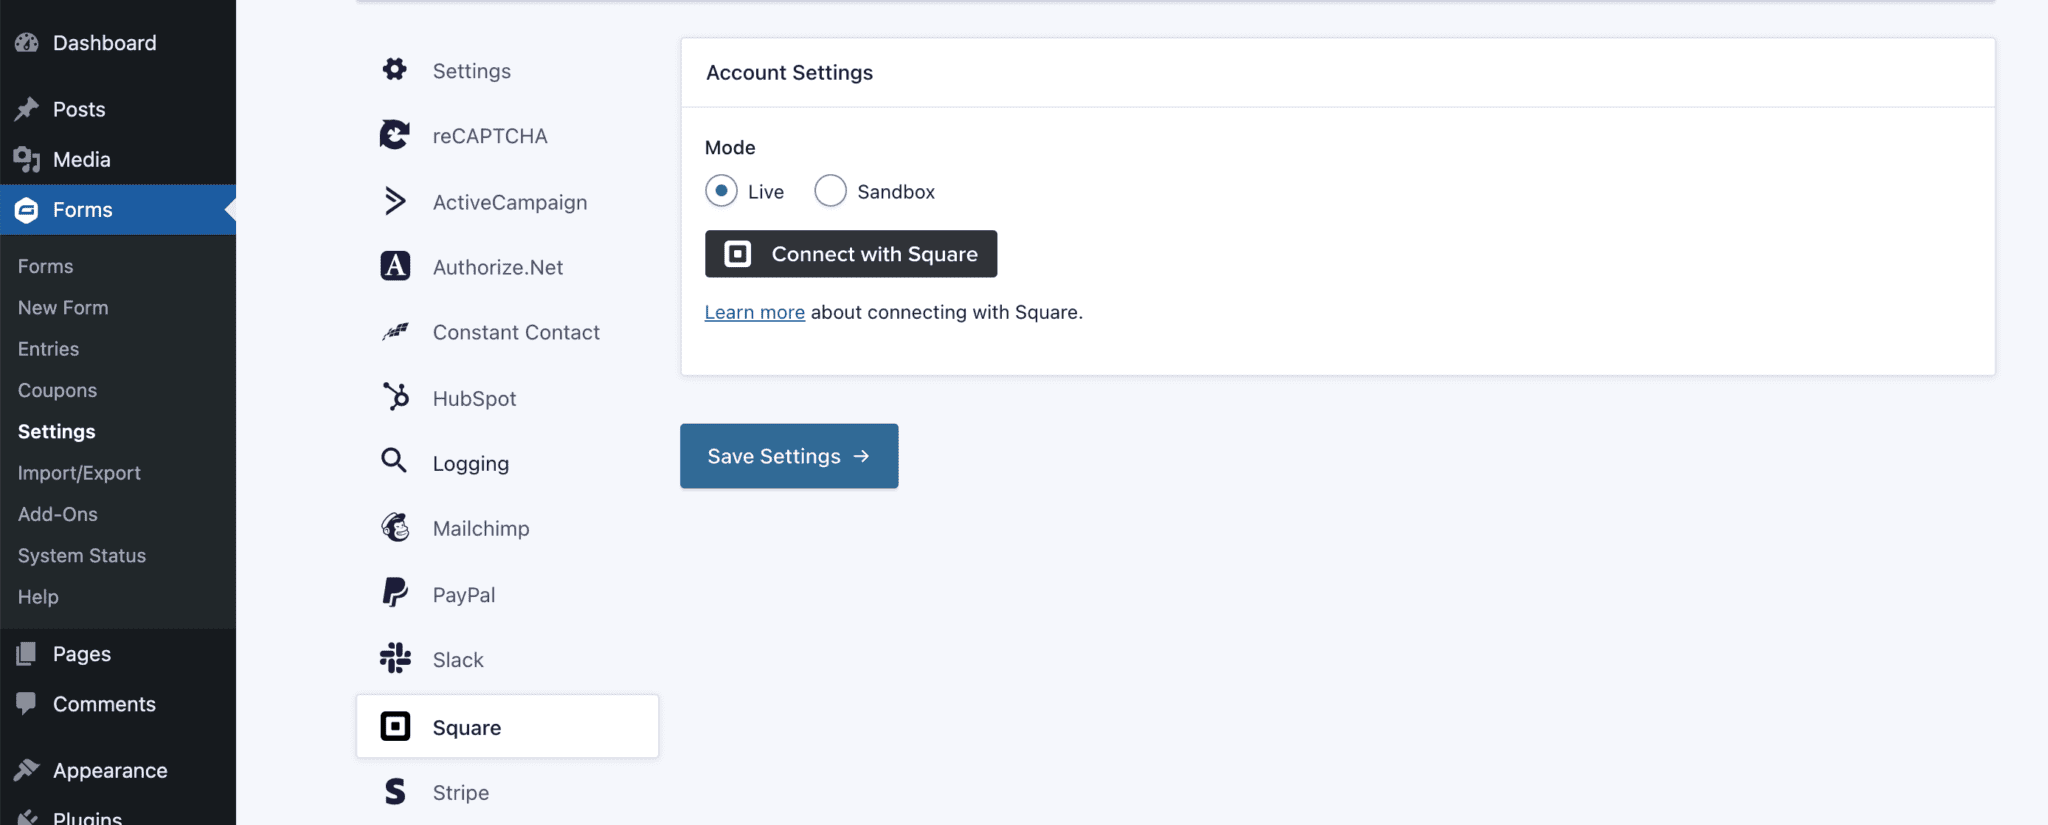Open the Mailchimp monkey icon
The width and height of the screenshot is (2048, 825).
[395, 528]
